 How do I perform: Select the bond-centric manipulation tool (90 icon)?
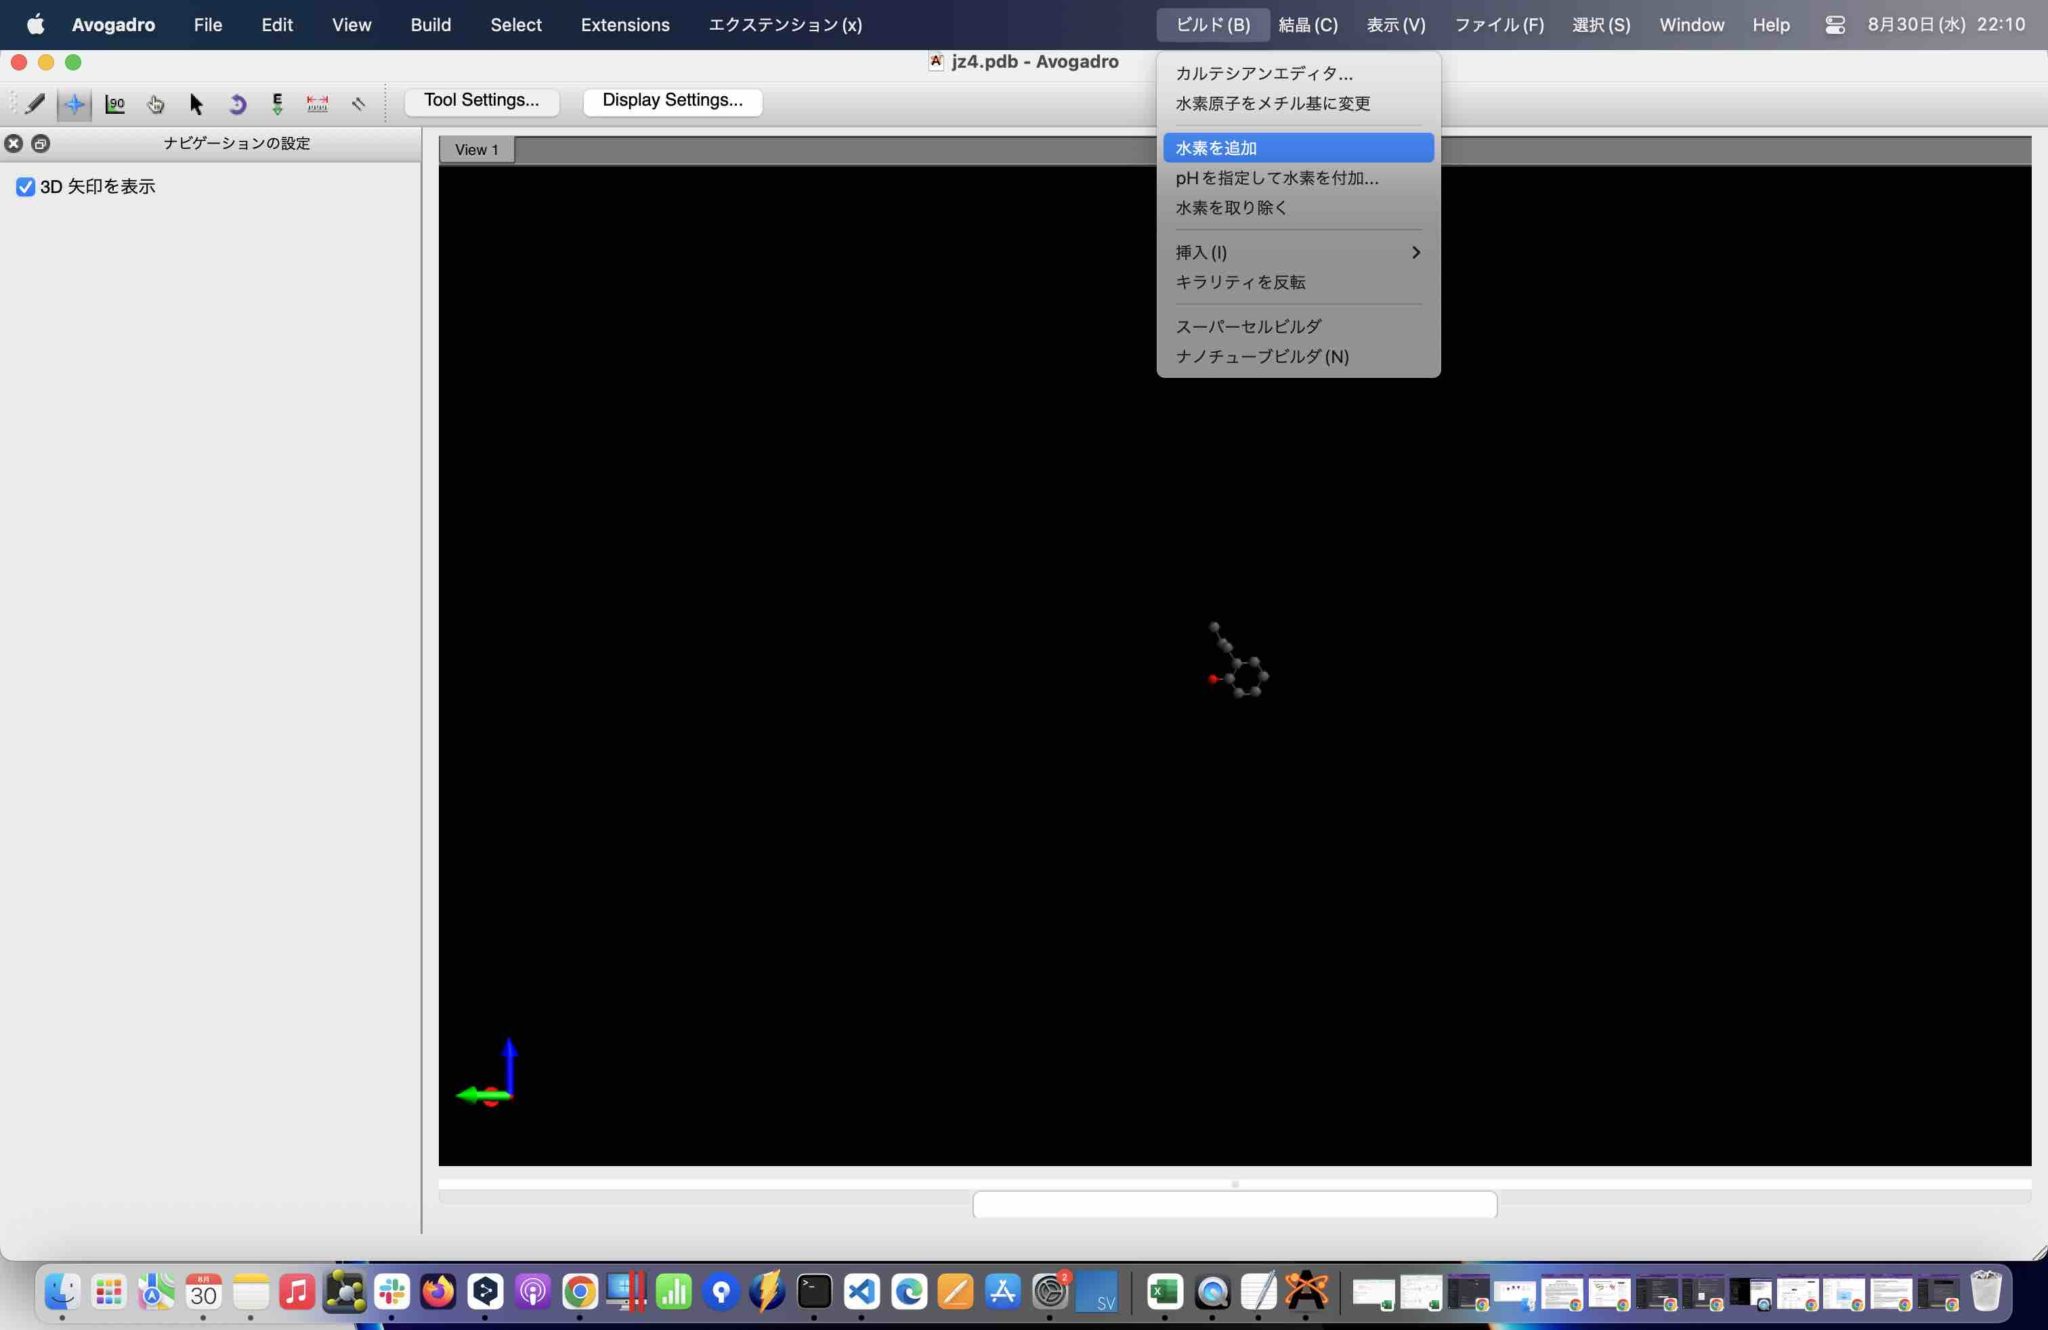point(116,103)
